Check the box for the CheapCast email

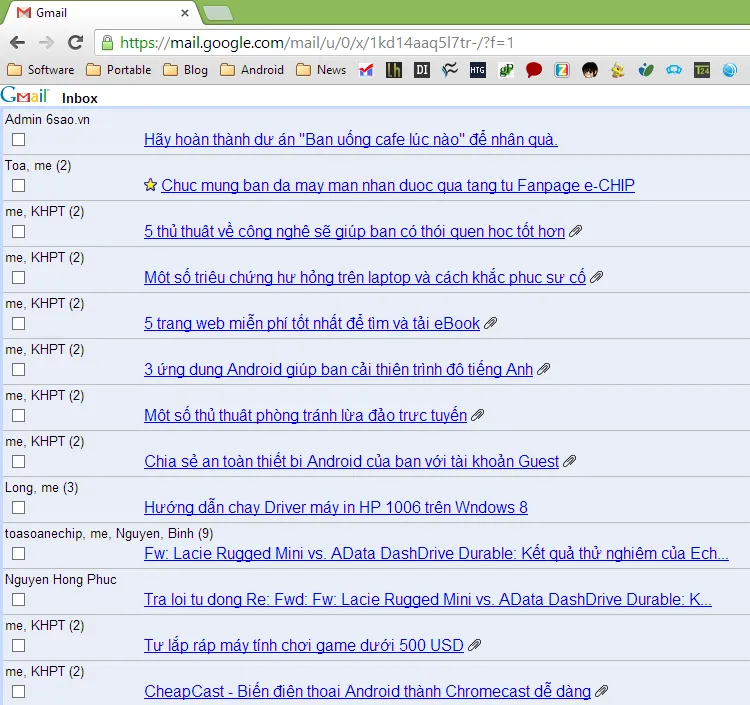pos(18,692)
